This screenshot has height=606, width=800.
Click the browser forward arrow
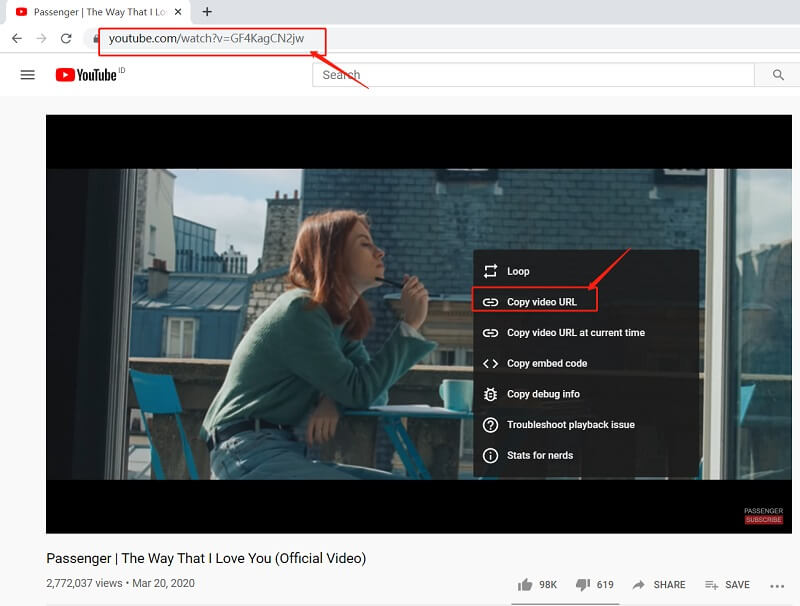pyautogui.click(x=41, y=39)
